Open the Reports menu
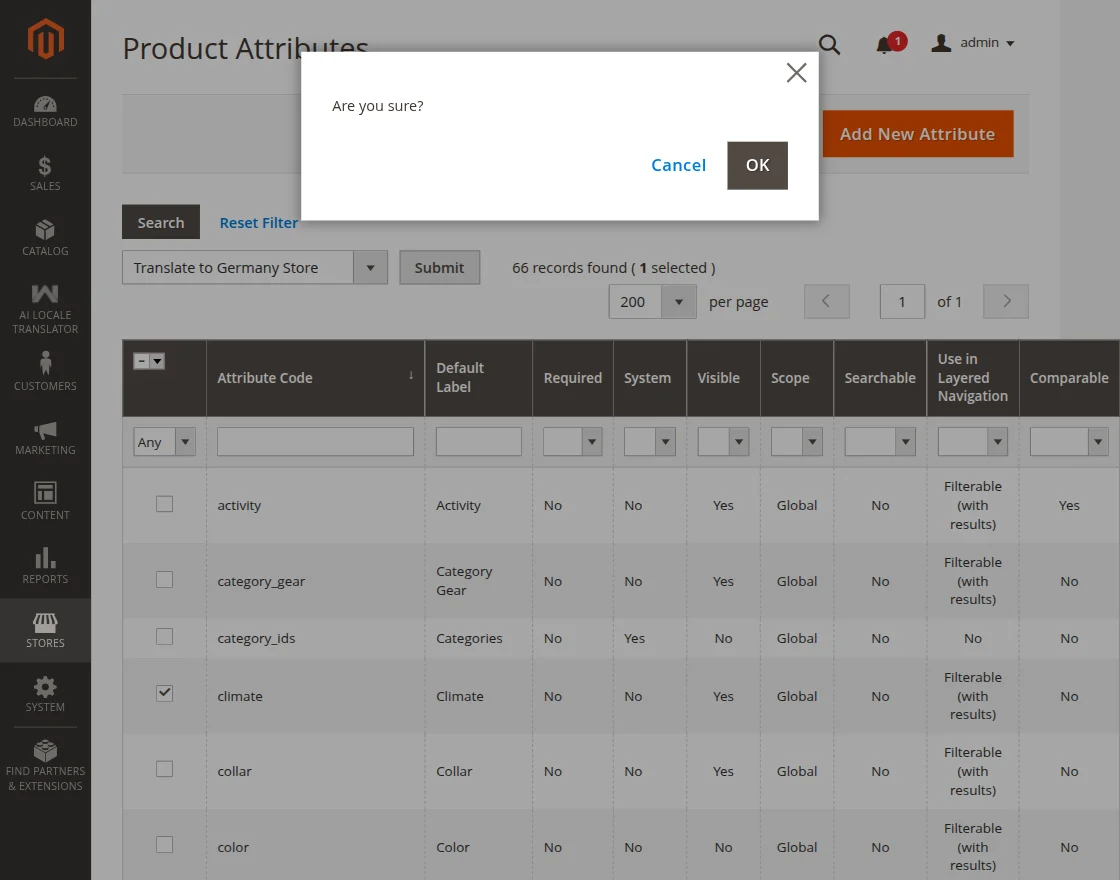1120x880 pixels. [x=45, y=566]
